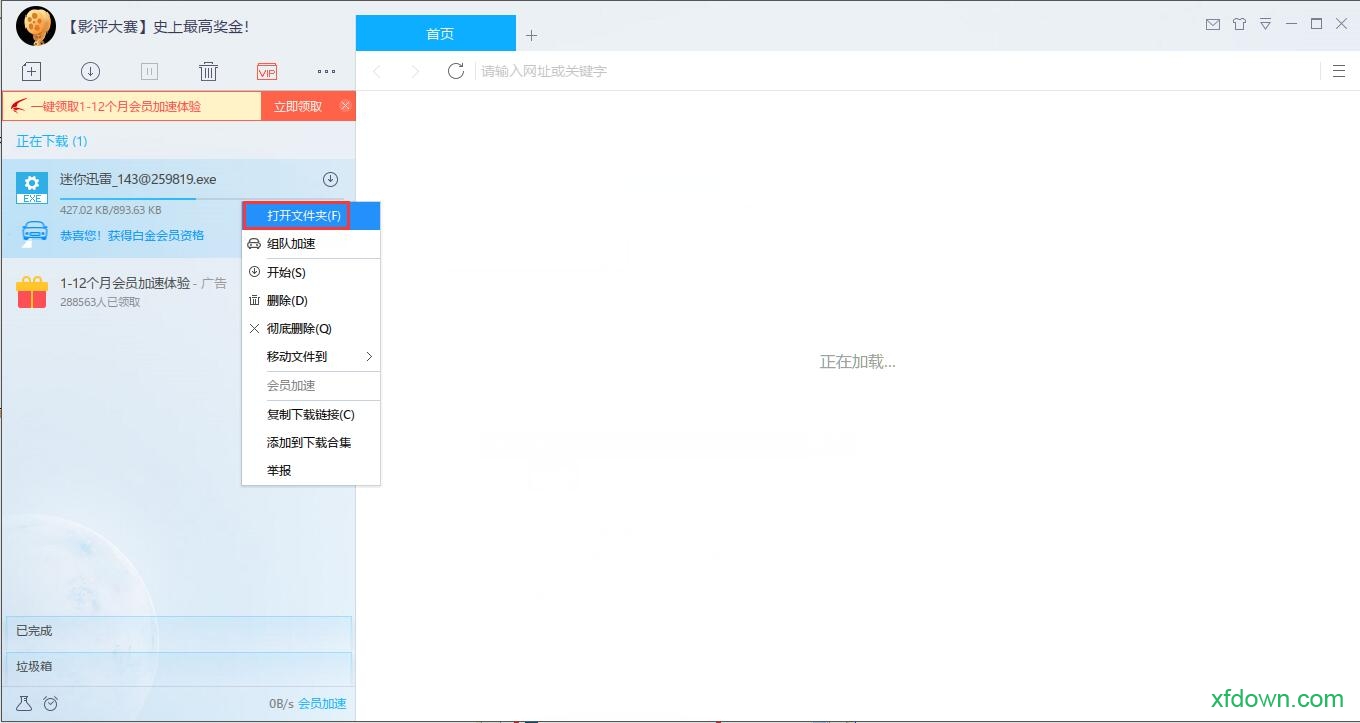Open a new tab with plus button
Image resolution: width=1360 pixels, height=723 pixels.
coord(531,35)
